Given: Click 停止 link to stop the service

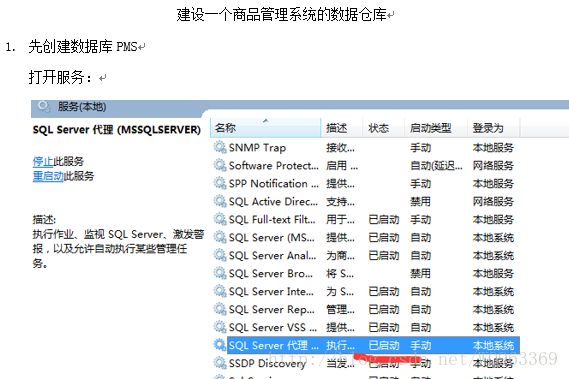Looking at the screenshot, I should (43, 161).
